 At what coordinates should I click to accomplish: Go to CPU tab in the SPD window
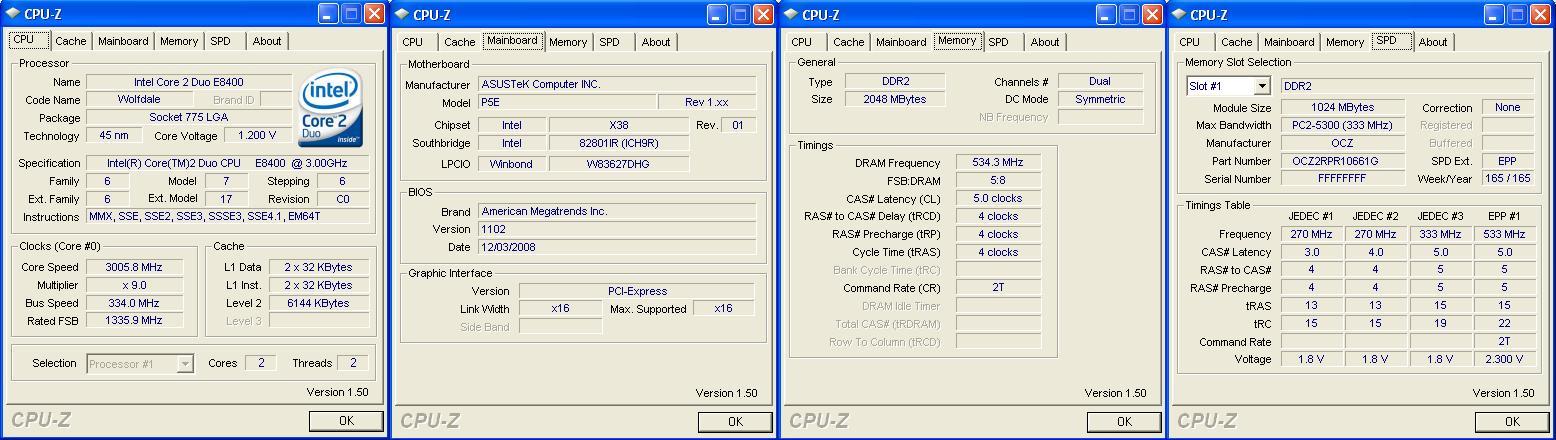(x=1190, y=42)
